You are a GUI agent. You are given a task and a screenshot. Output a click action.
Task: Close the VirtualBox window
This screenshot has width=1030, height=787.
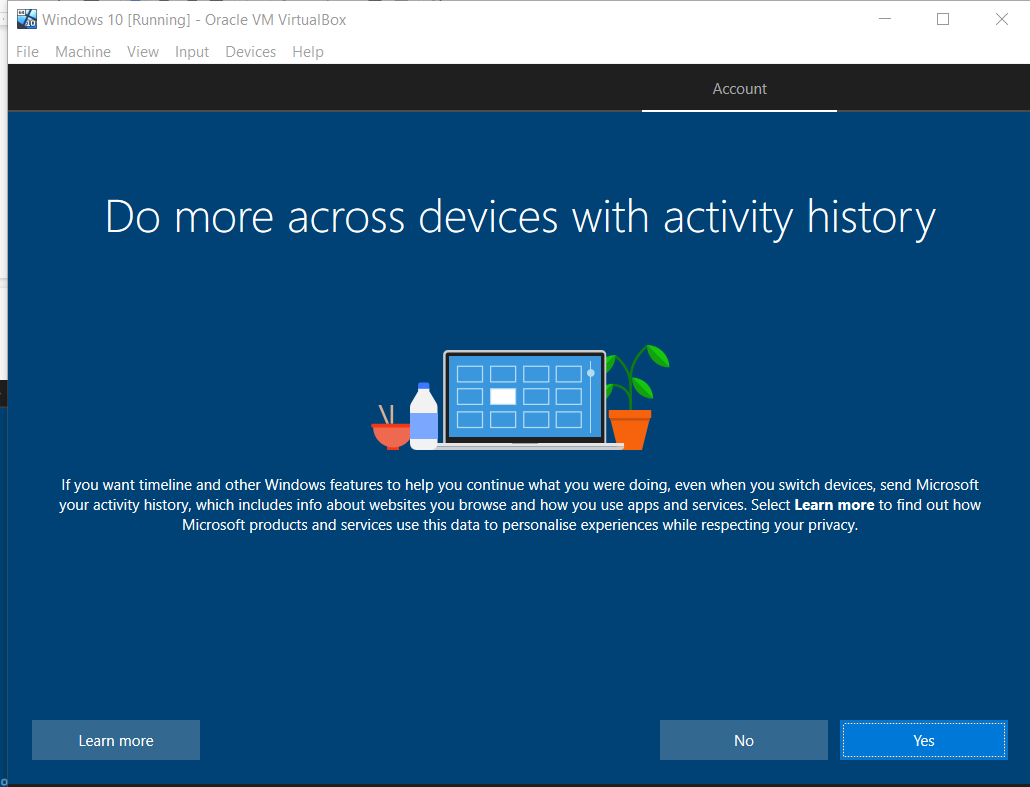pyautogui.click(x=1001, y=19)
